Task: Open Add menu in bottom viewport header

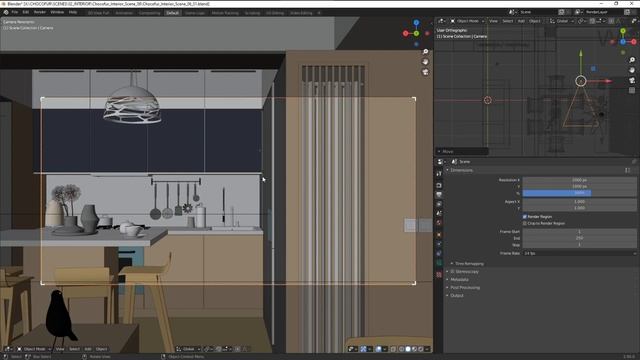Action: [x=88, y=349]
